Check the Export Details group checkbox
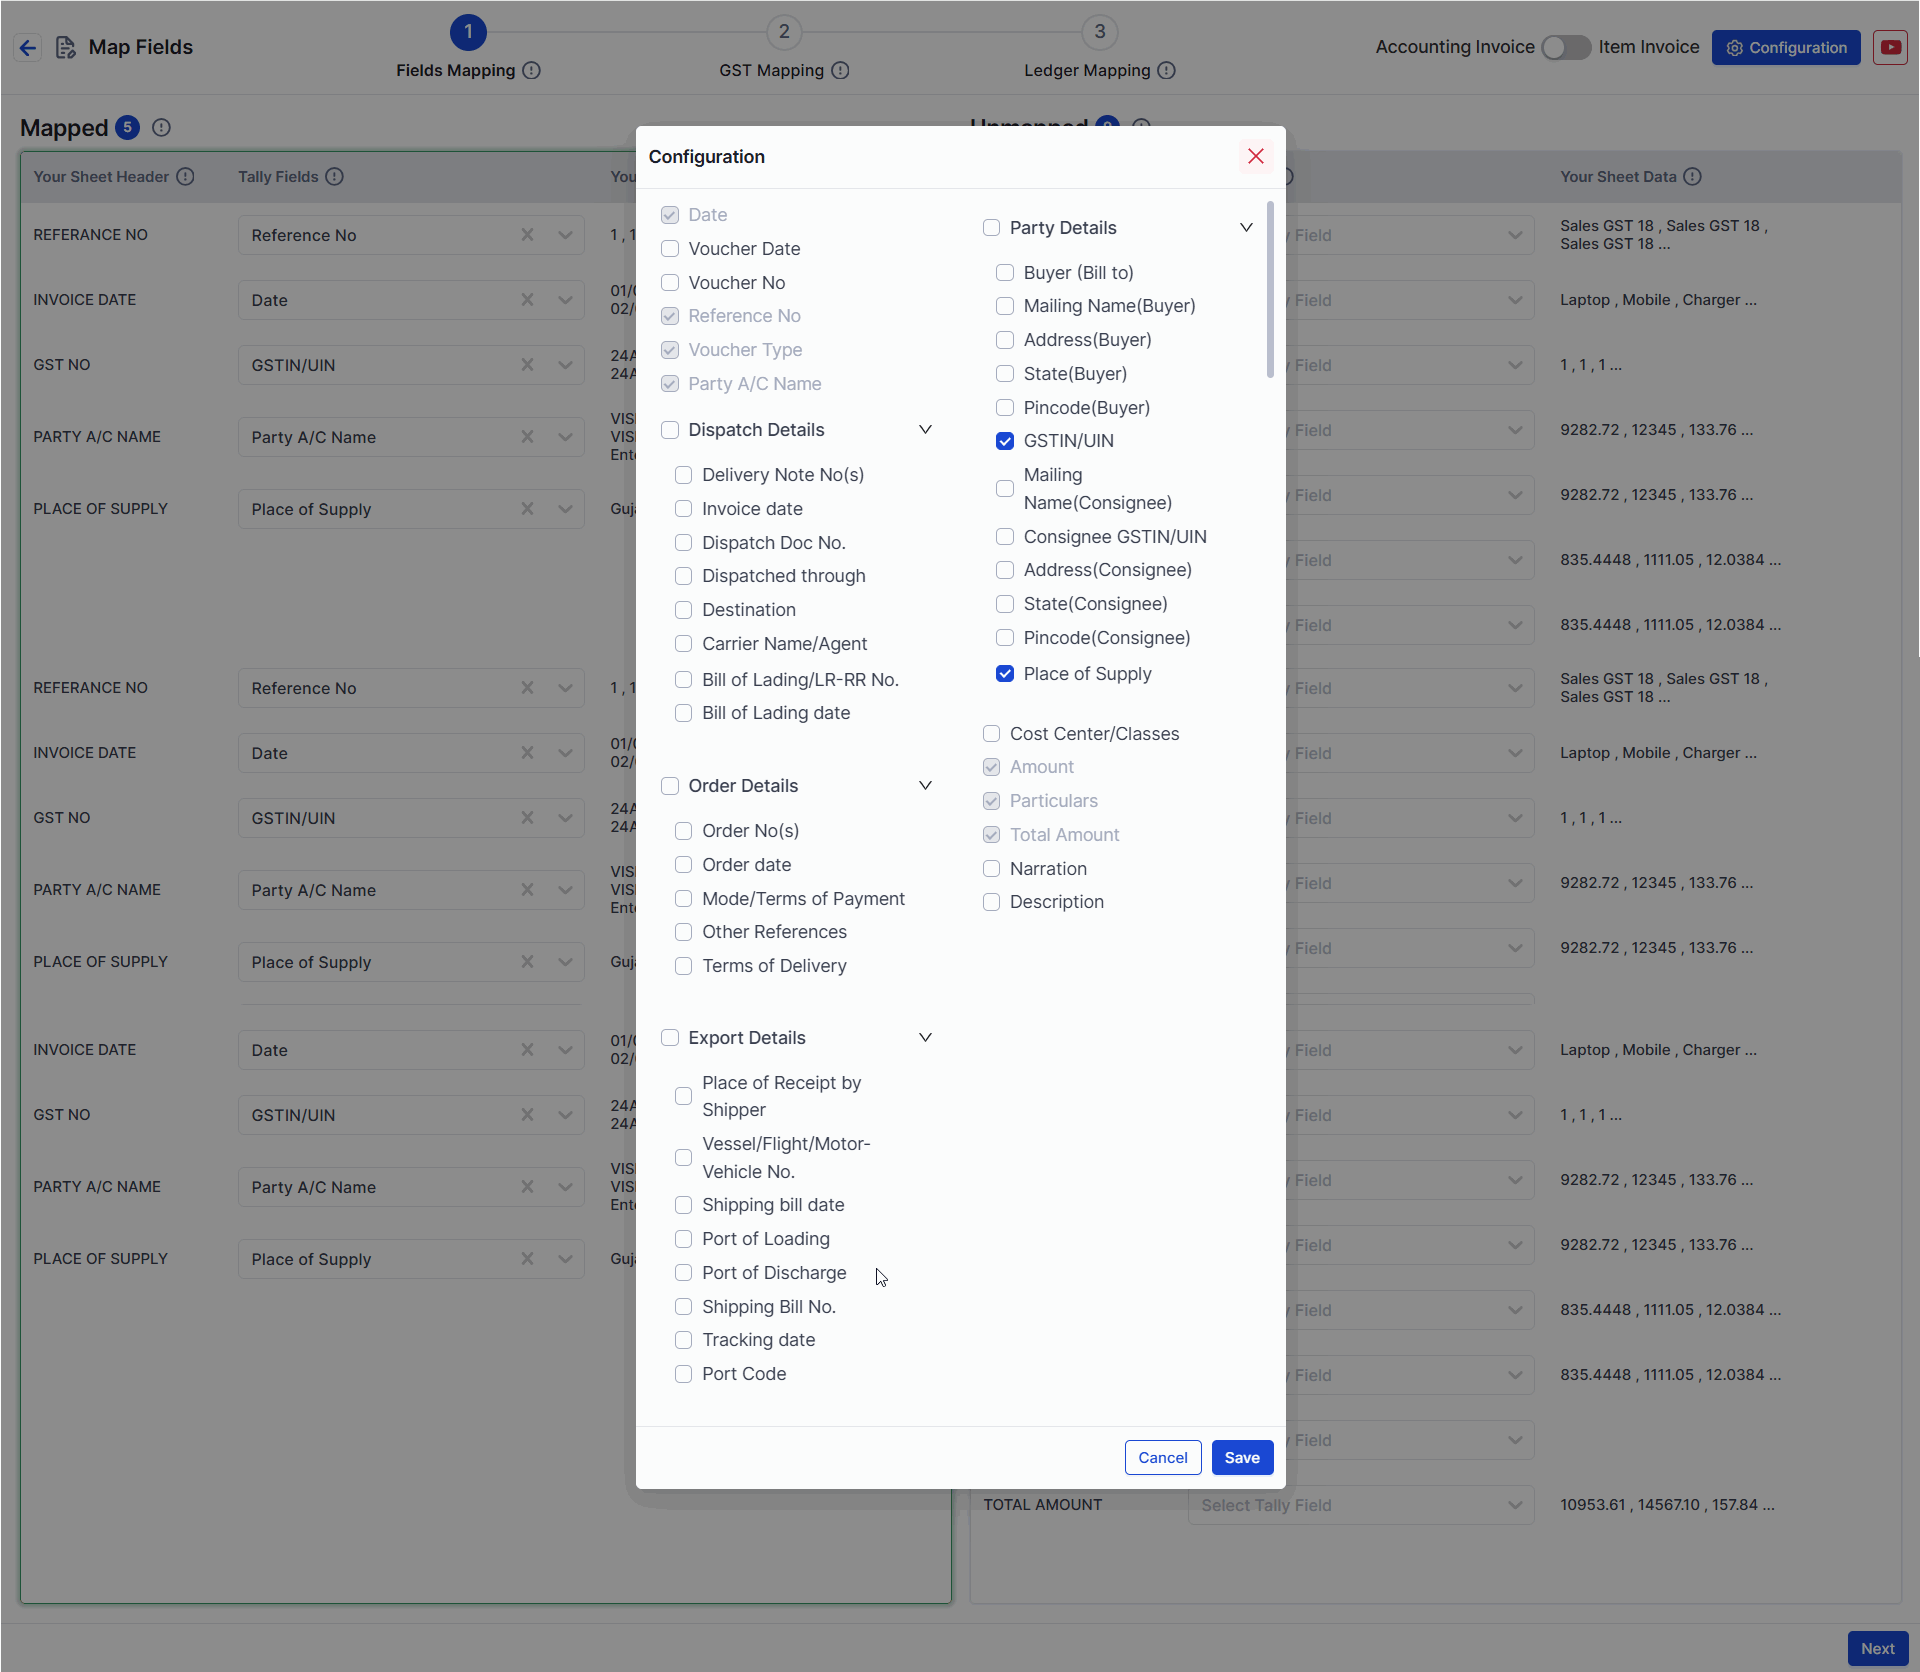The width and height of the screenshot is (1920, 1672). (x=670, y=1038)
